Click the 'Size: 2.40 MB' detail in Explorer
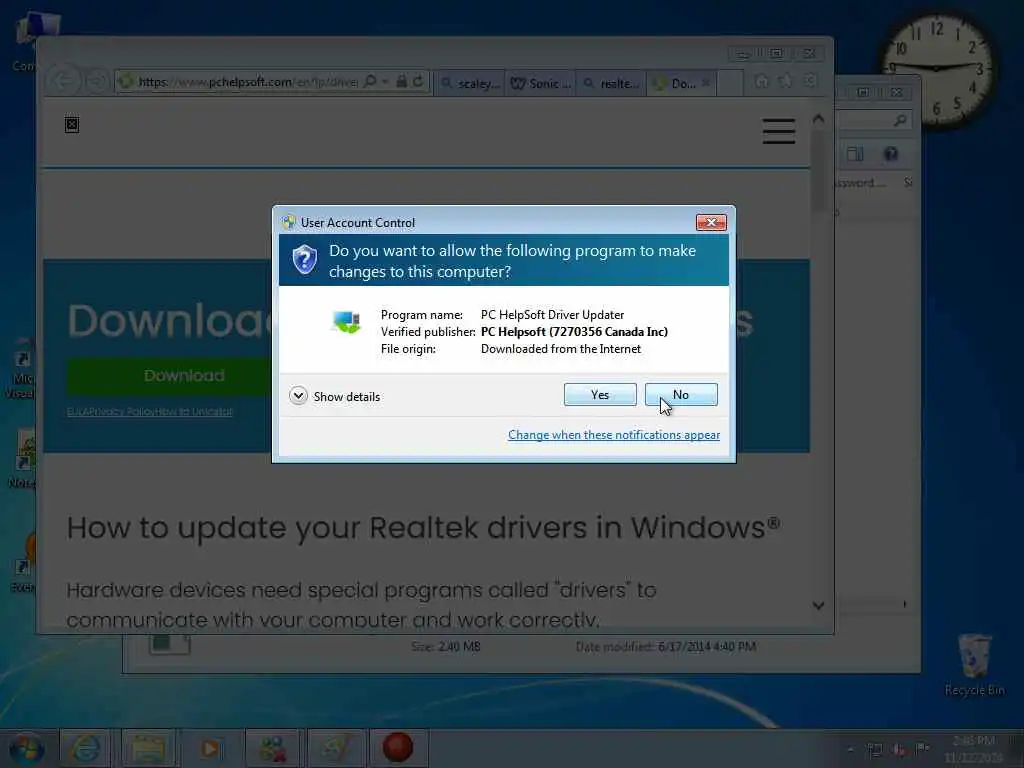 pyautogui.click(x=446, y=647)
